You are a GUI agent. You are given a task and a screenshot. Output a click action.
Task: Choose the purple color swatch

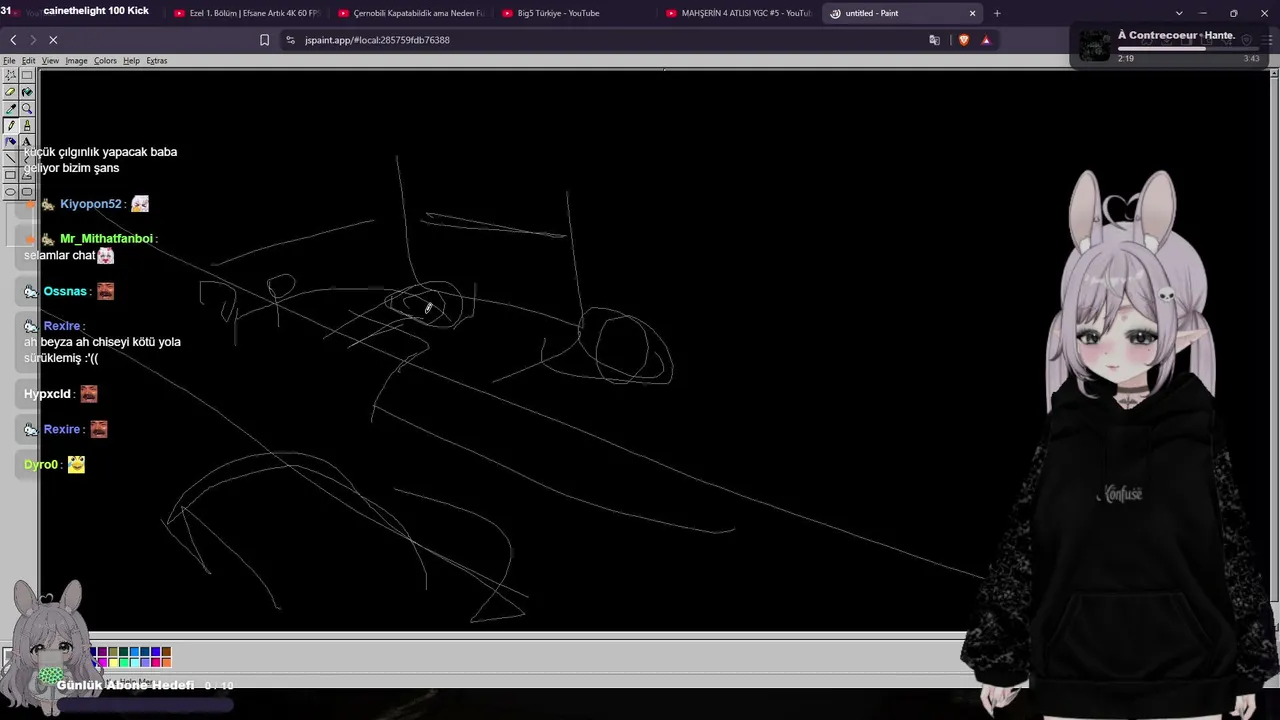(x=102, y=652)
